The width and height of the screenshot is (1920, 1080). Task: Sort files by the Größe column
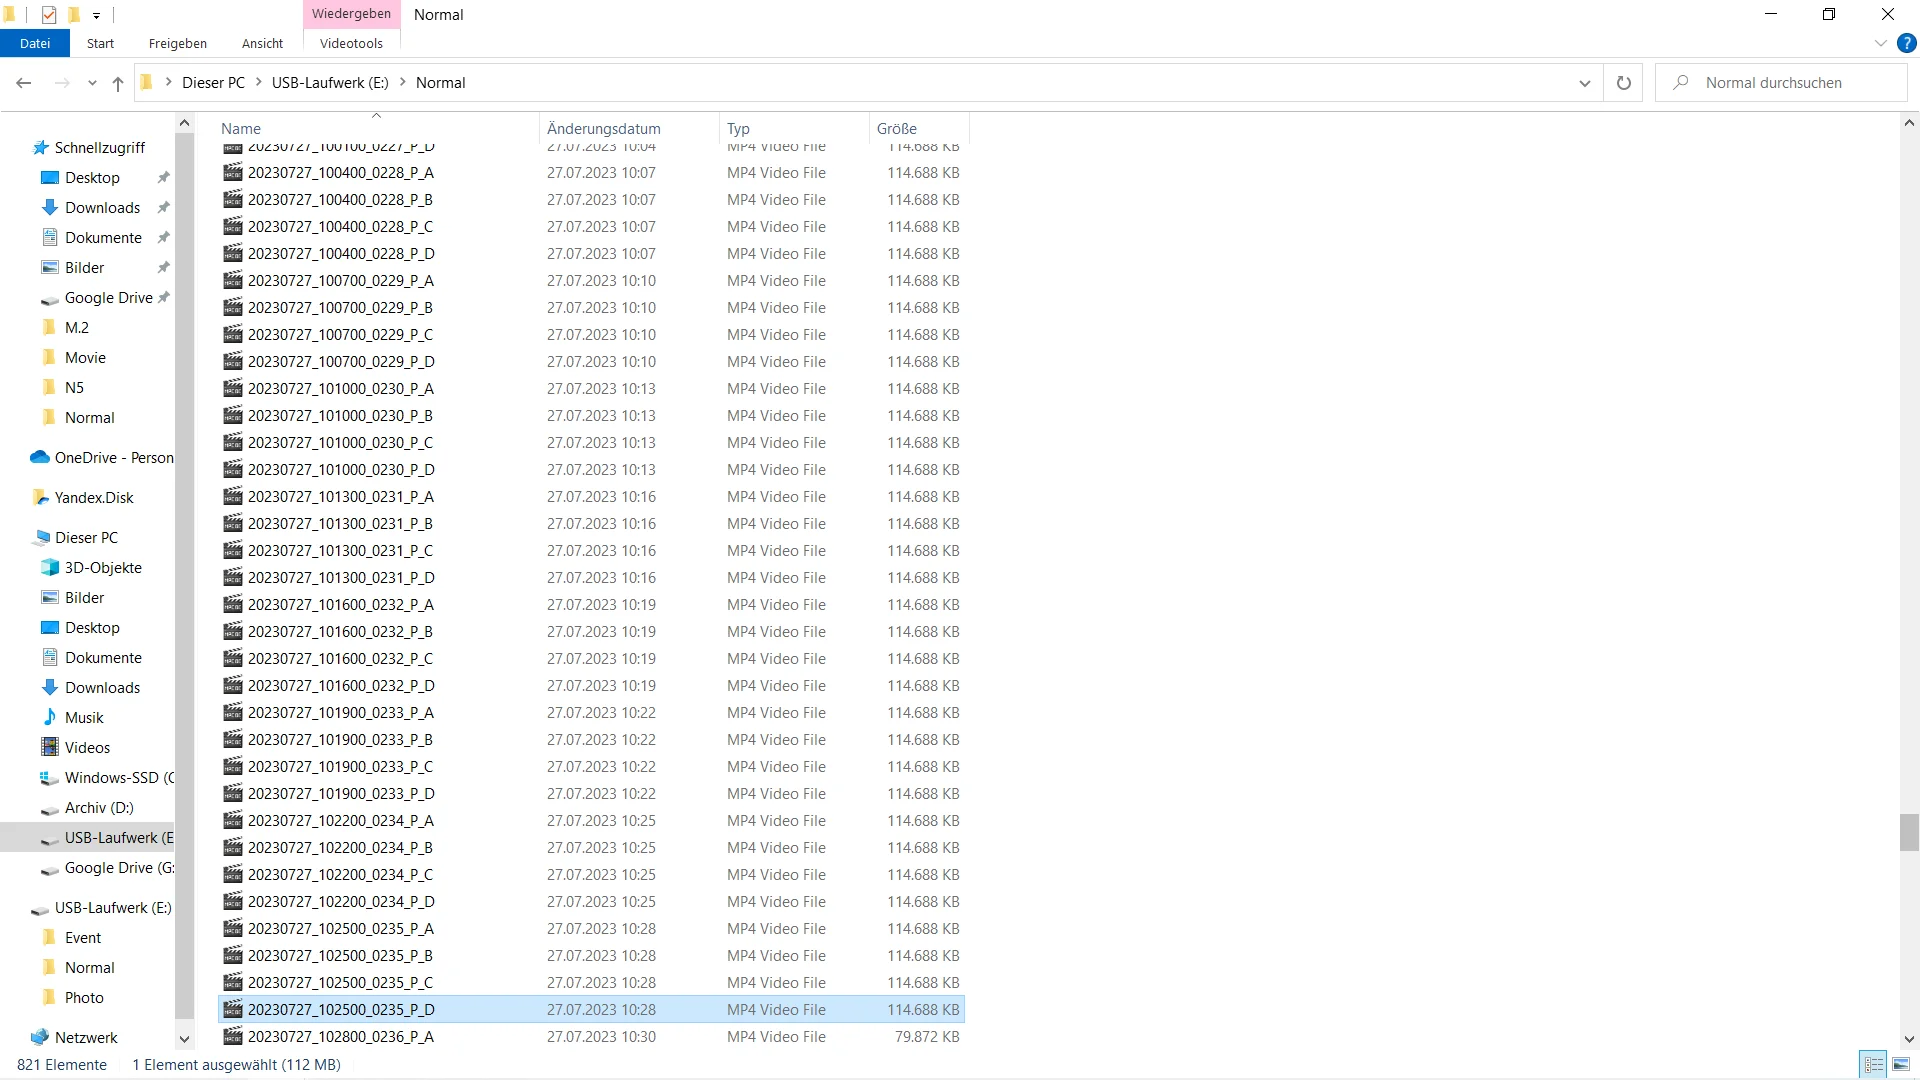tap(918, 128)
